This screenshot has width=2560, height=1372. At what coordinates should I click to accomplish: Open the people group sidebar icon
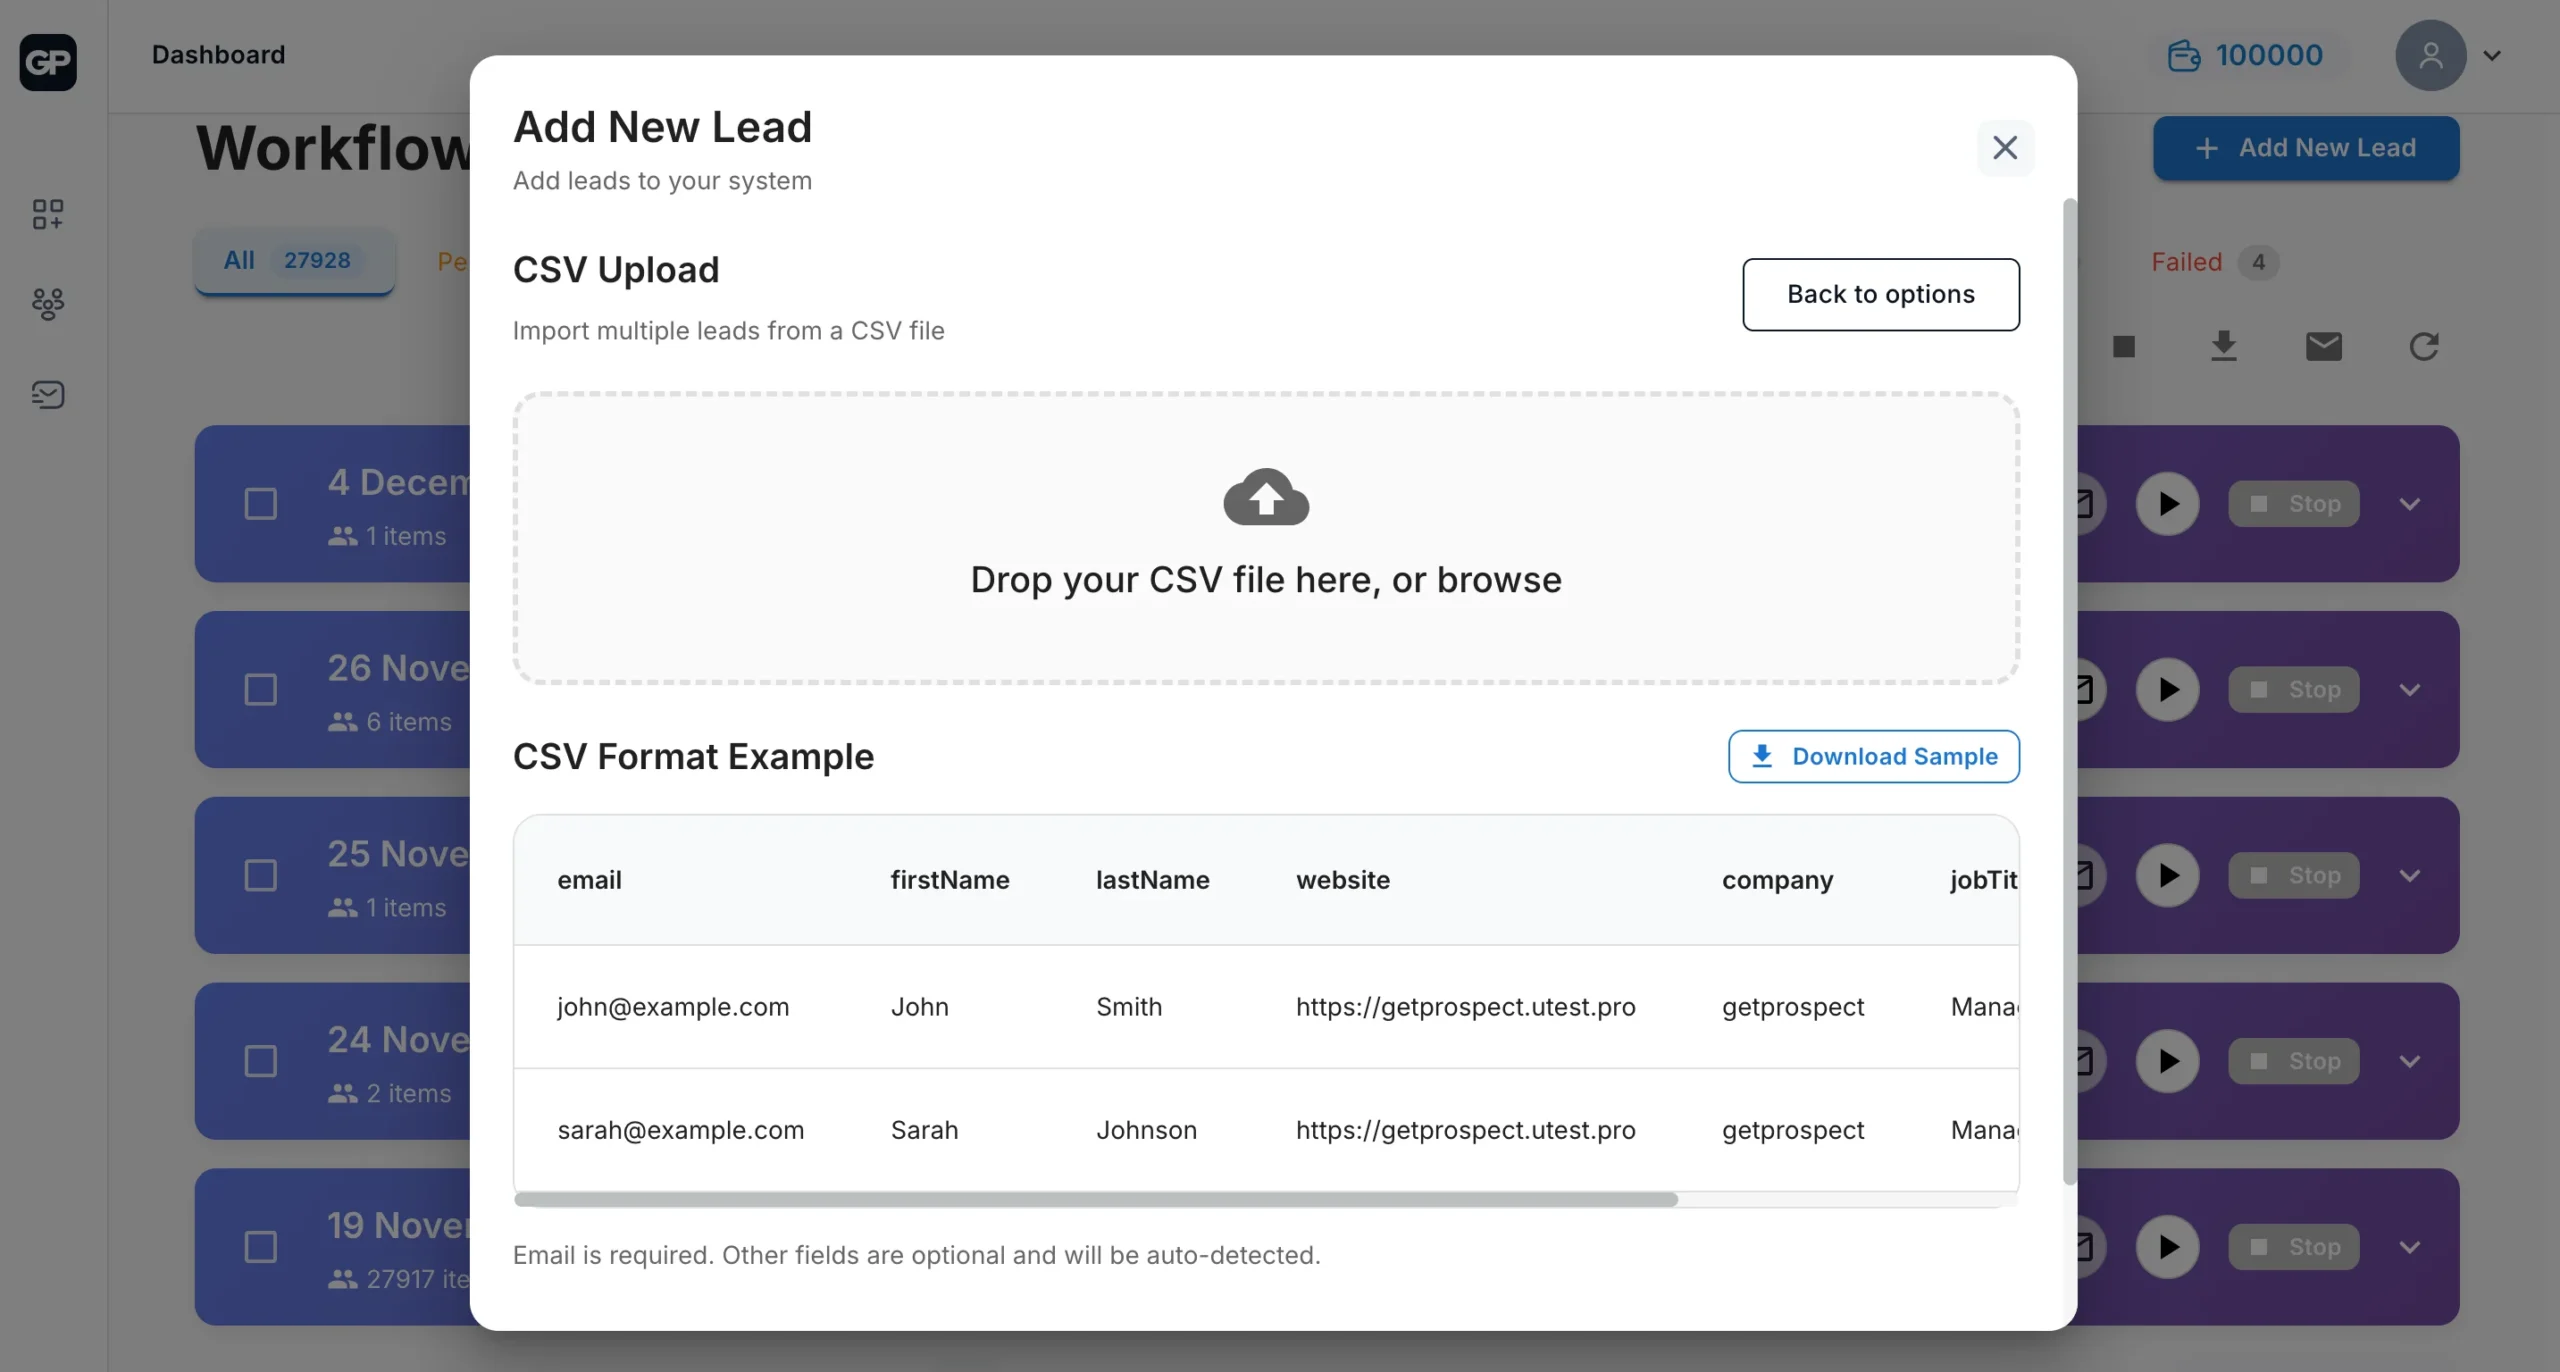click(x=48, y=304)
